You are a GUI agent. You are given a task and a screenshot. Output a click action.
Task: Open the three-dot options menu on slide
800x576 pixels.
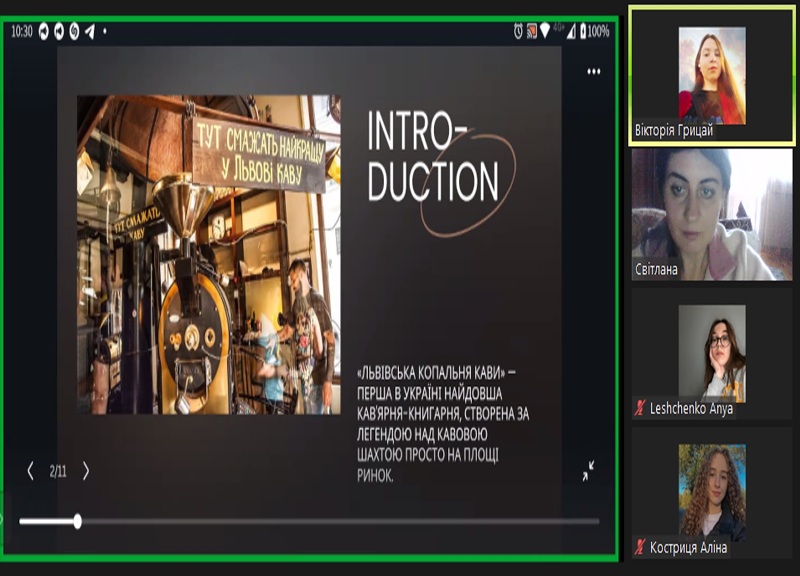pos(593,71)
